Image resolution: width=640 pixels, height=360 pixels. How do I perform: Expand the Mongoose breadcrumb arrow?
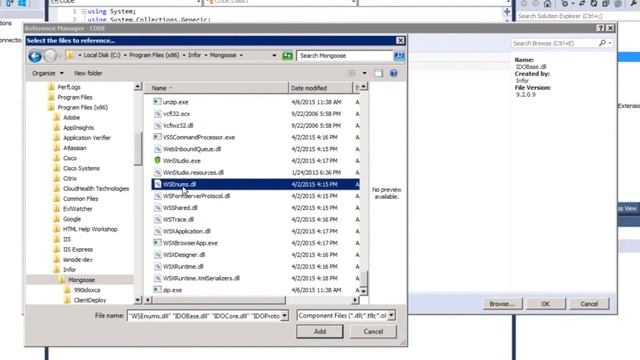click(241, 55)
